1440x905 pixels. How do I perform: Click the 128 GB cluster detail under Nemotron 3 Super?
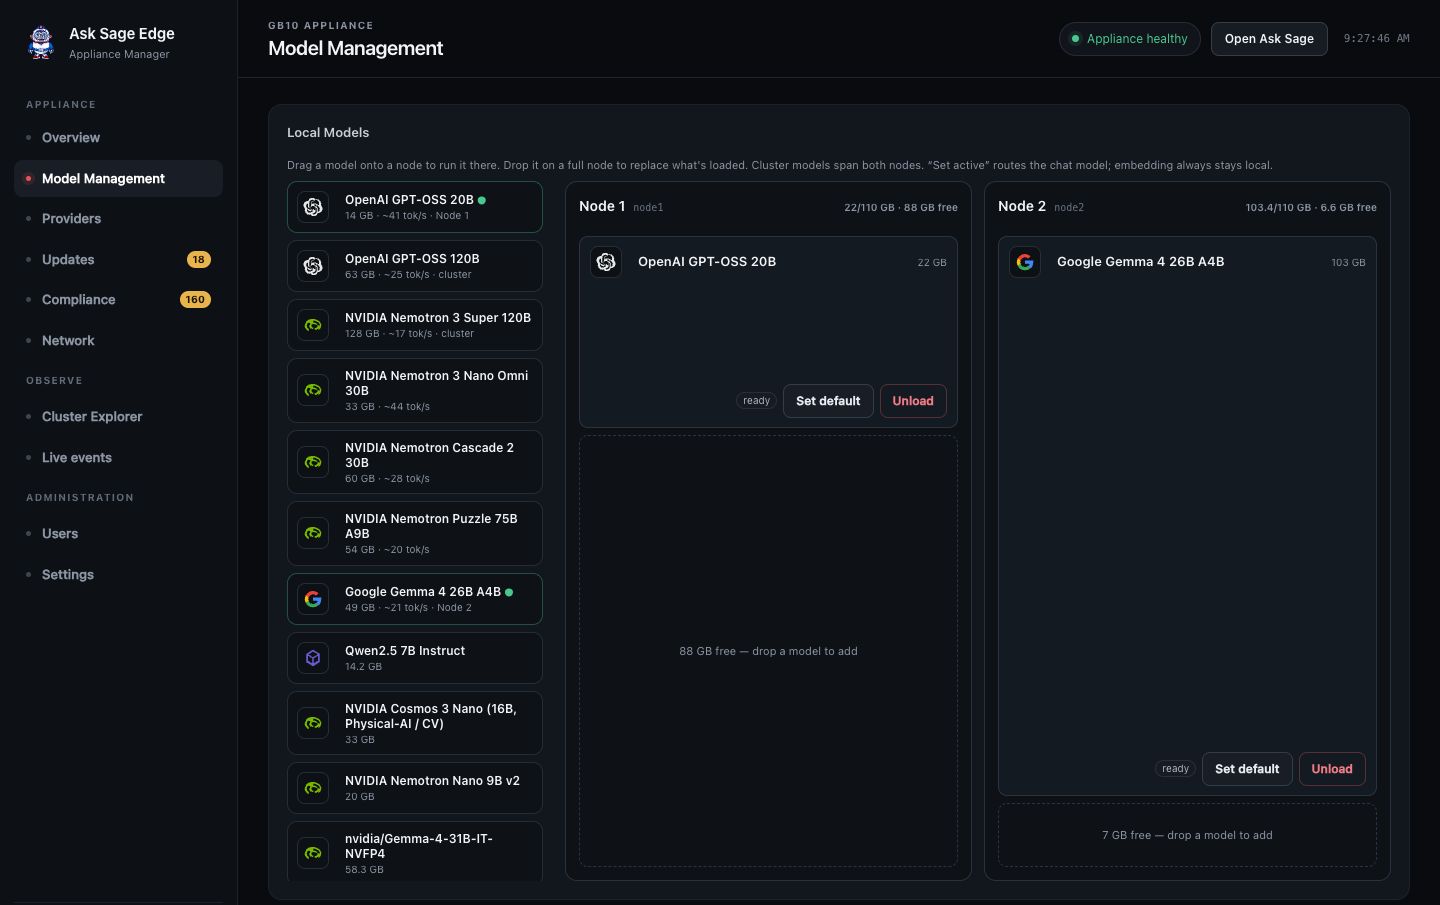410,334
